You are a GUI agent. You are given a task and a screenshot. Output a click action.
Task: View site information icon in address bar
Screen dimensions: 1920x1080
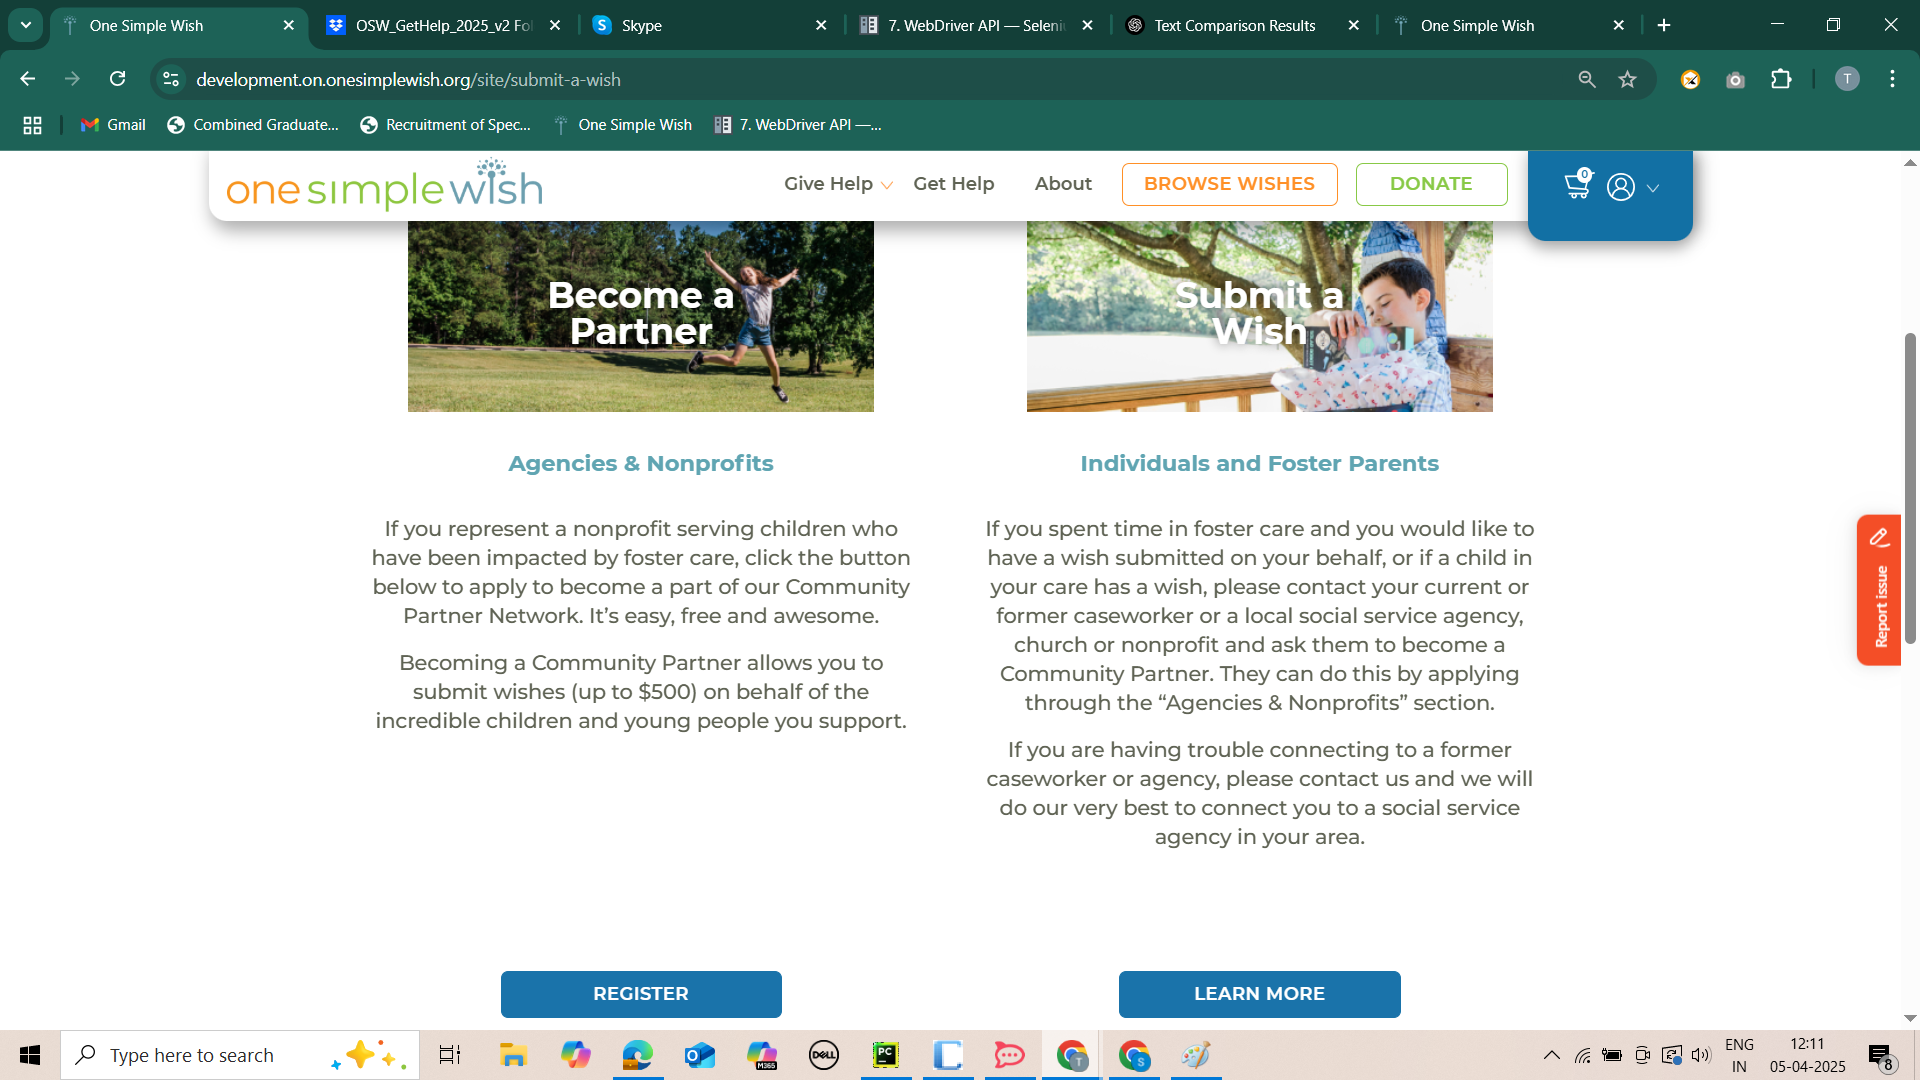[x=171, y=79]
